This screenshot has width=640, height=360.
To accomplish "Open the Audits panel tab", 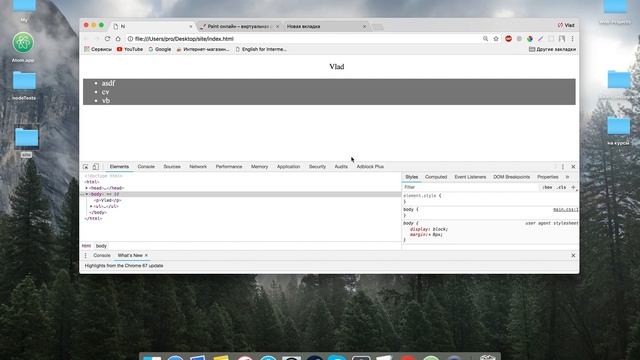I will tap(341, 167).
